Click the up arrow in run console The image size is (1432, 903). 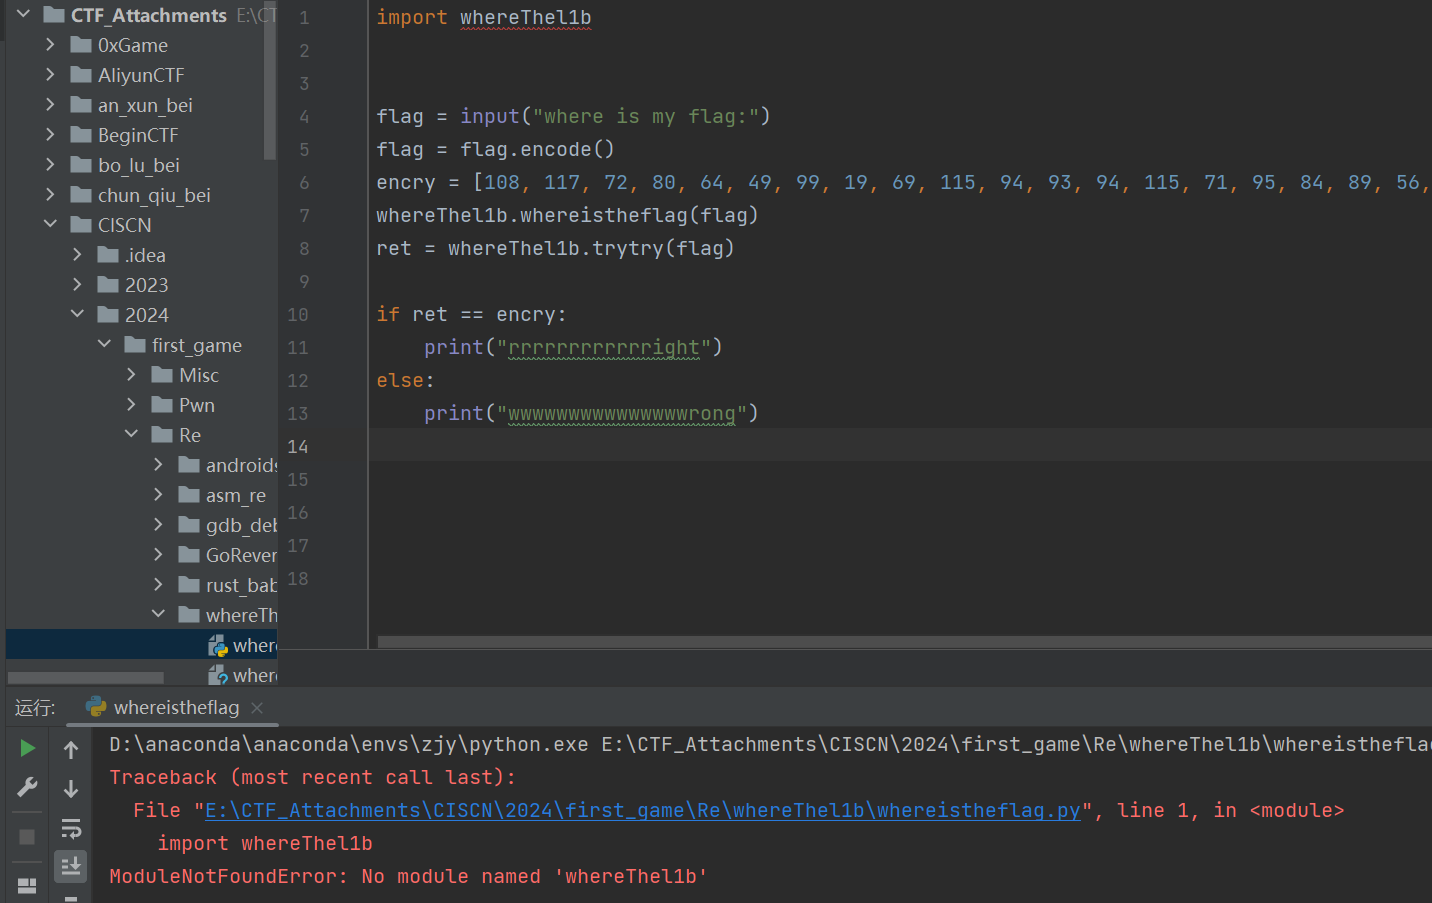(x=71, y=750)
